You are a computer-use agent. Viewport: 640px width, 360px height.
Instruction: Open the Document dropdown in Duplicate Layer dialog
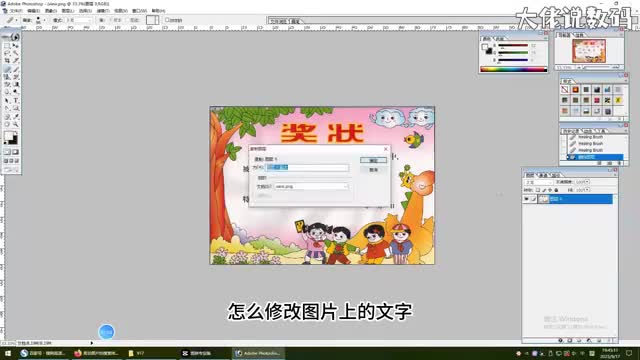311,186
